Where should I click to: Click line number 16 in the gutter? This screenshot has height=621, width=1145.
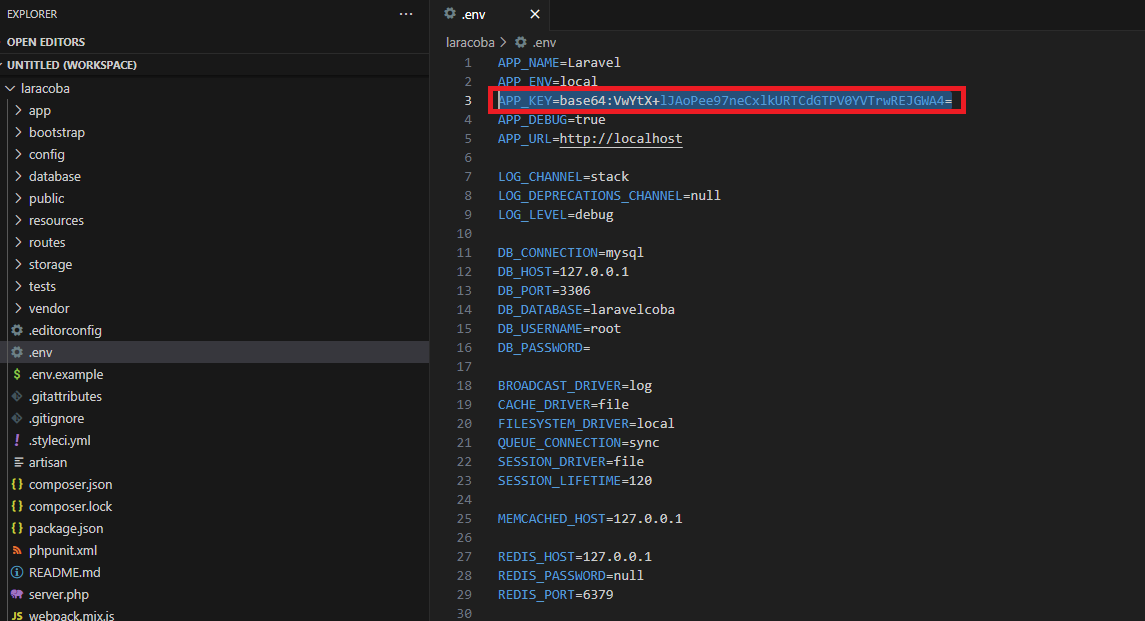[x=464, y=347]
